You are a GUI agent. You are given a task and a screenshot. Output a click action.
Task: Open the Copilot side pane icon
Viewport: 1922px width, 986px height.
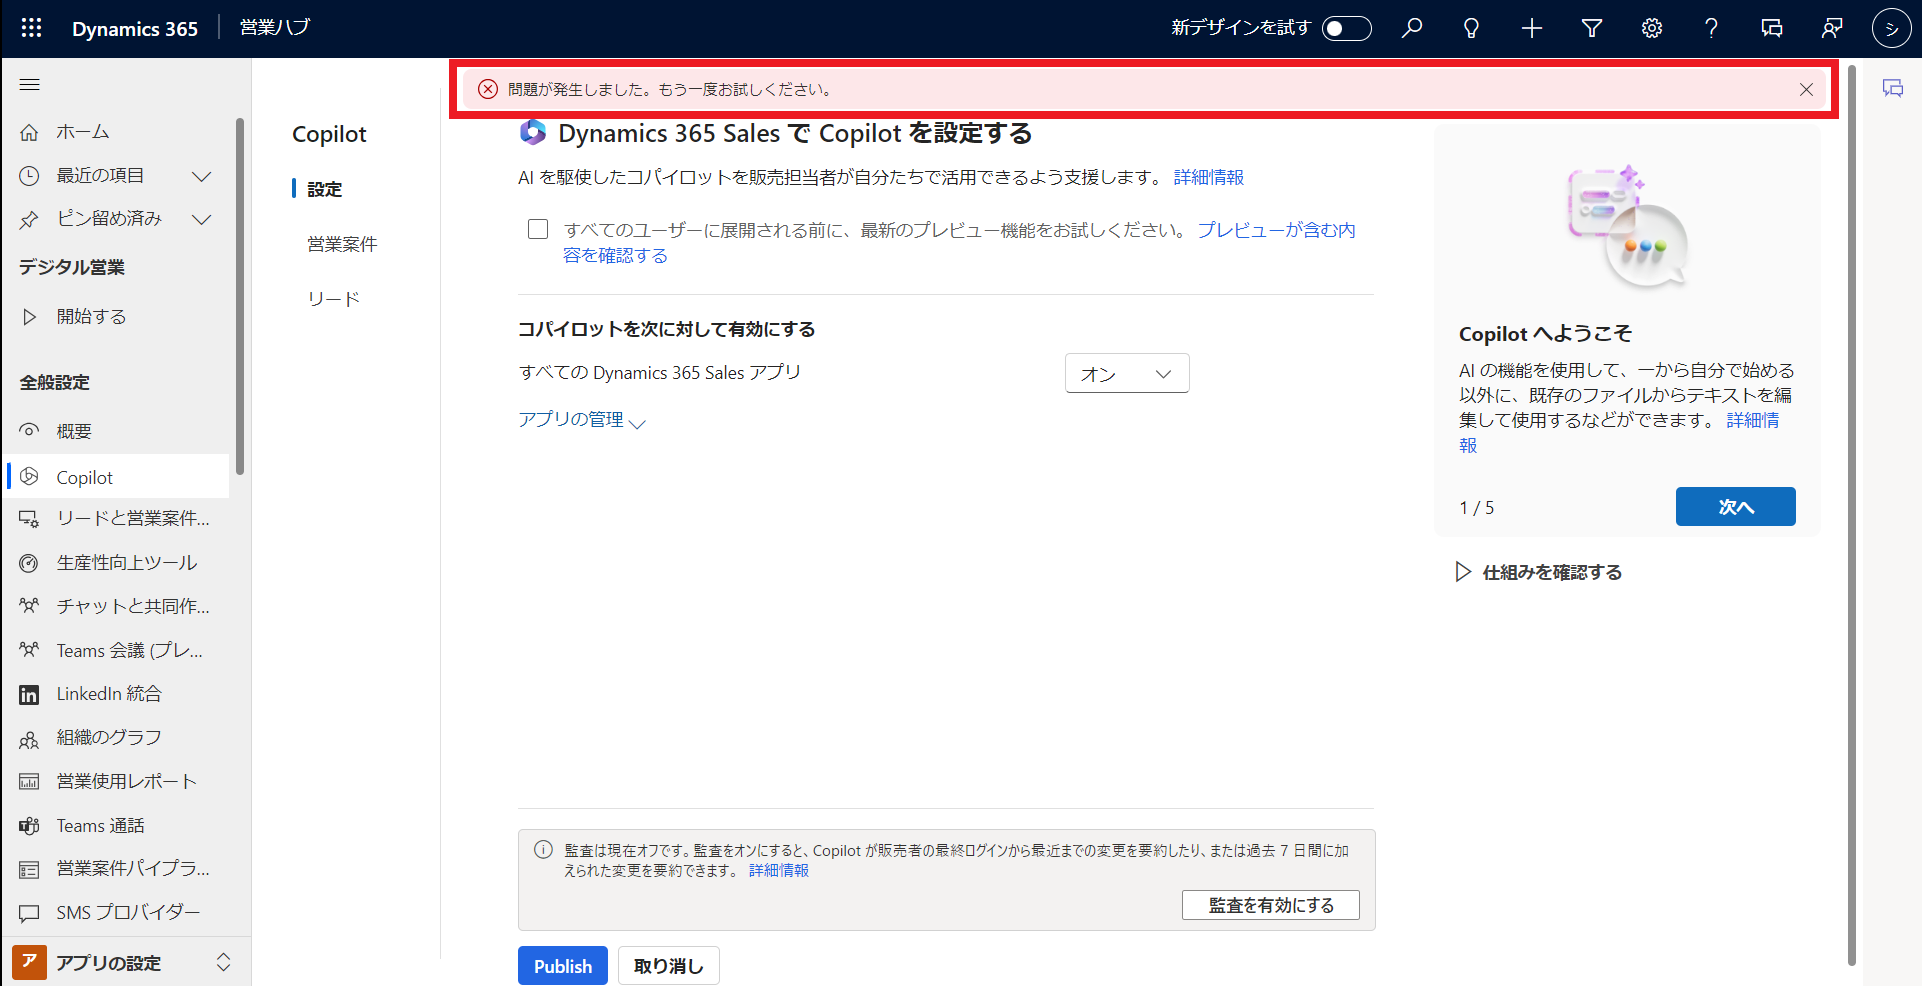click(1893, 89)
